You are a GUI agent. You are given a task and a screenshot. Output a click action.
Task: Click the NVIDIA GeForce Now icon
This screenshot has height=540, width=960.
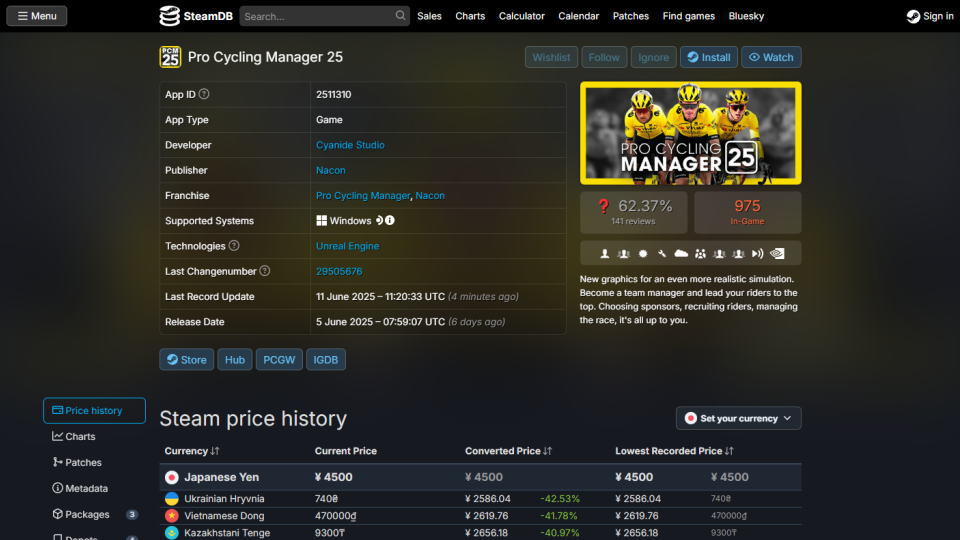(777, 253)
